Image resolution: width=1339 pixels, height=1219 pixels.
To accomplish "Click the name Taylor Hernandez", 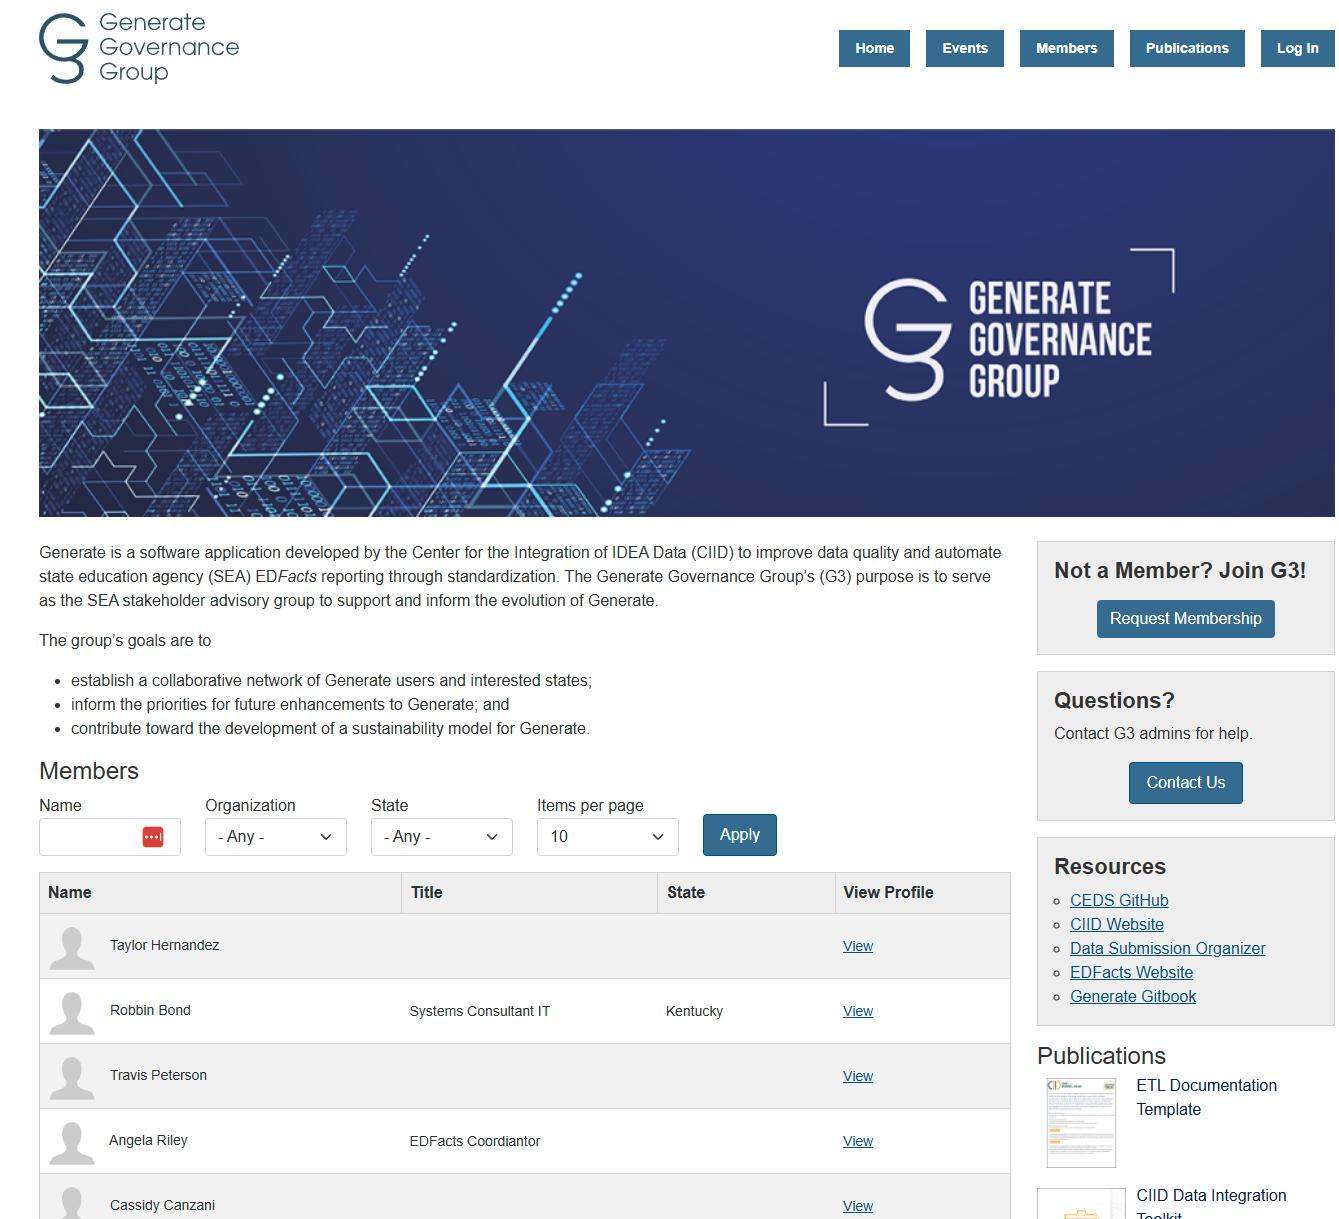I will coord(165,945).
